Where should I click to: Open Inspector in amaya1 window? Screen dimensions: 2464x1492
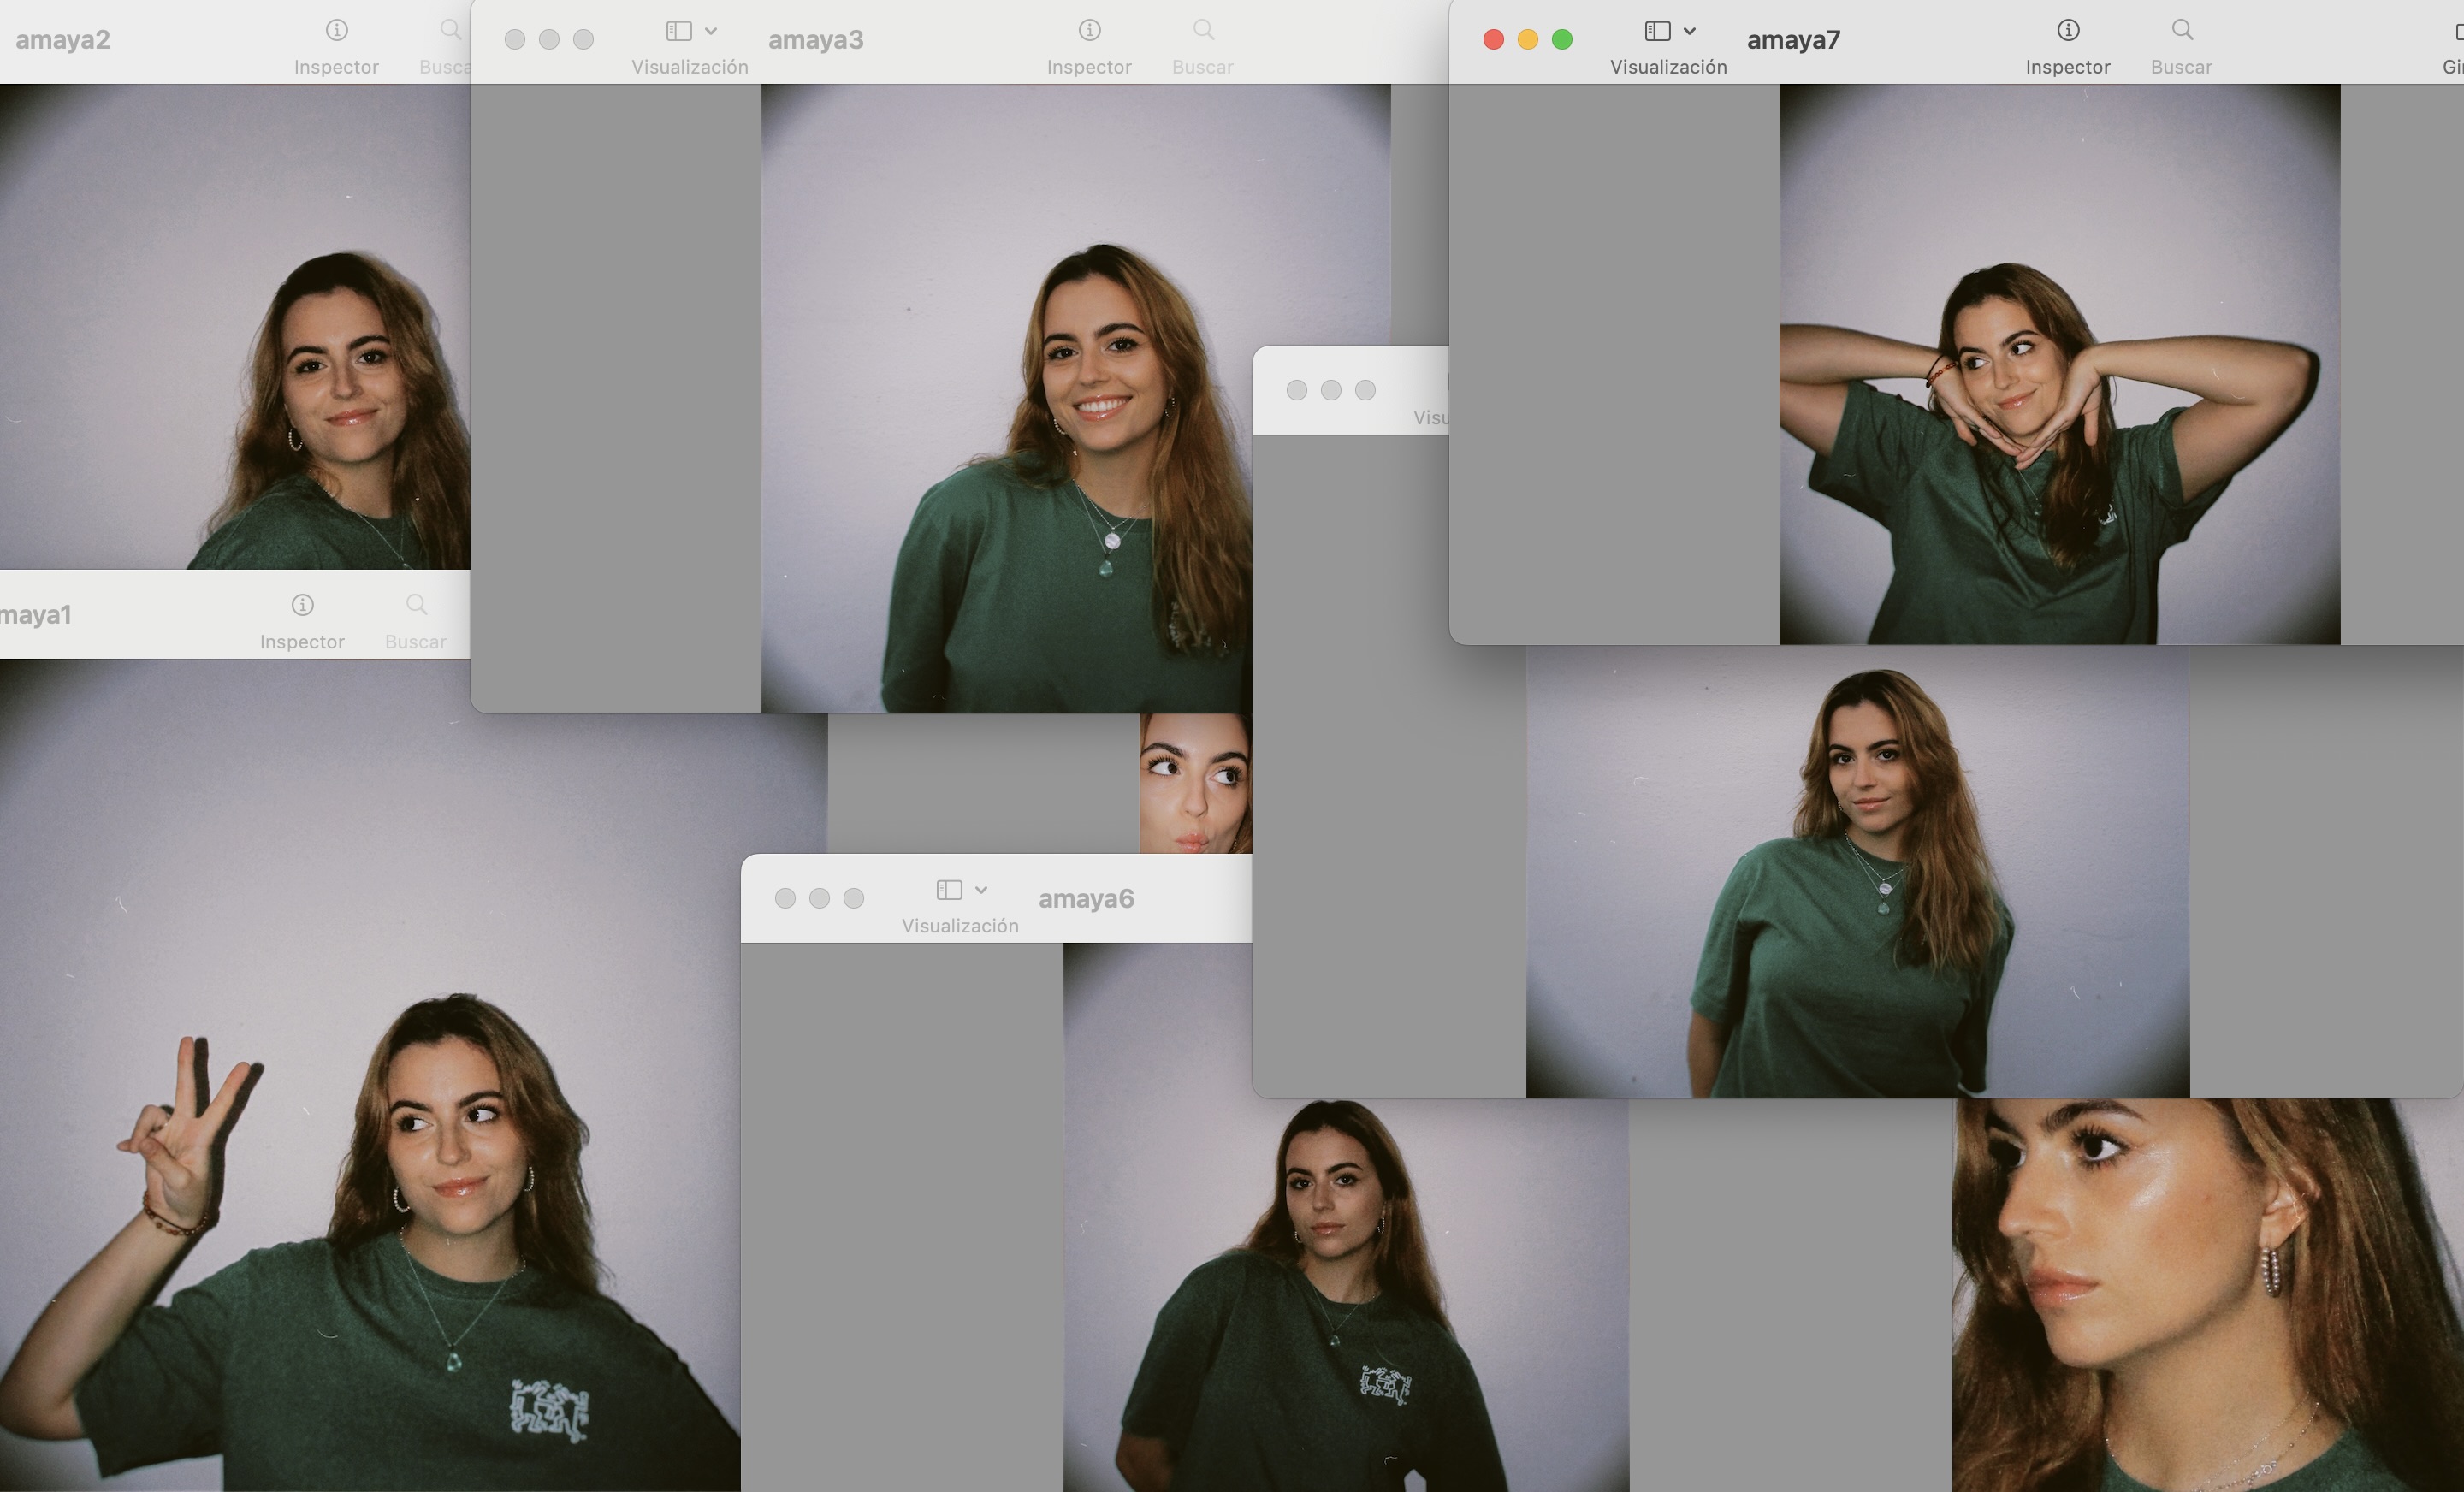pyautogui.click(x=302, y=606)
